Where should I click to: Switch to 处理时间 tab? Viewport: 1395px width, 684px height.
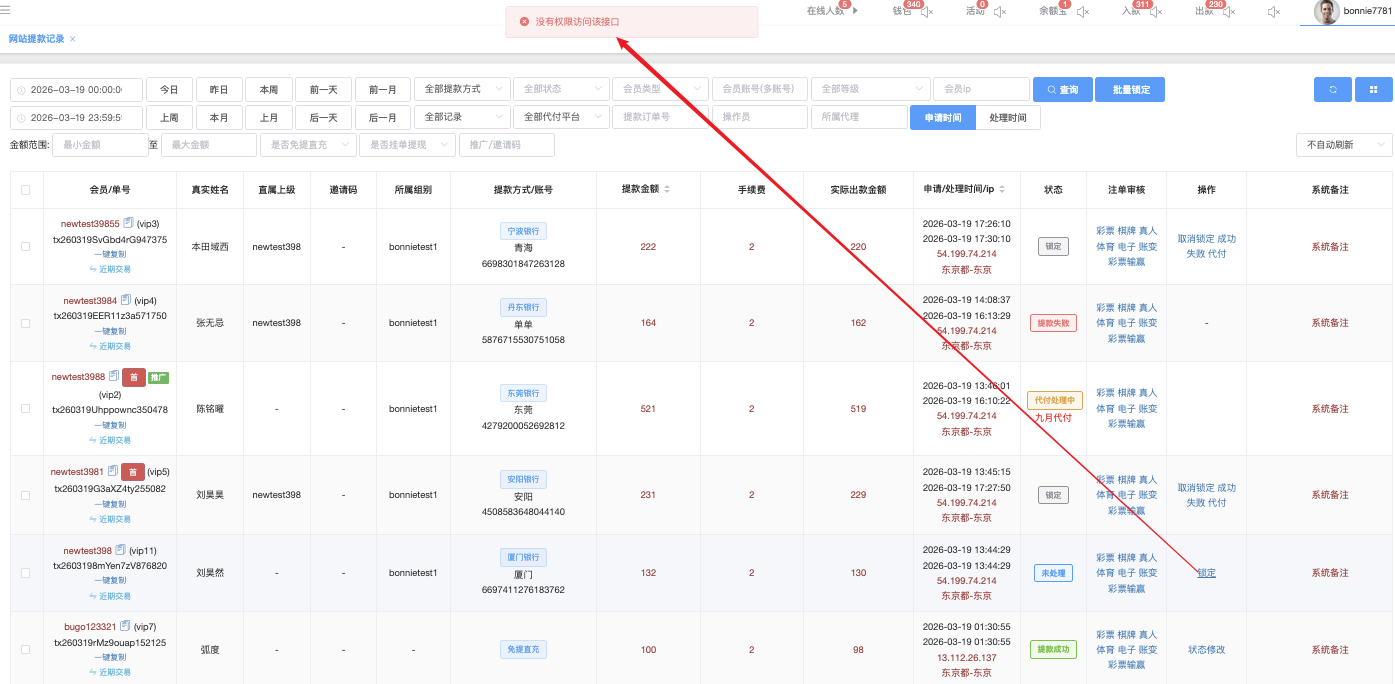point(1007,117)
